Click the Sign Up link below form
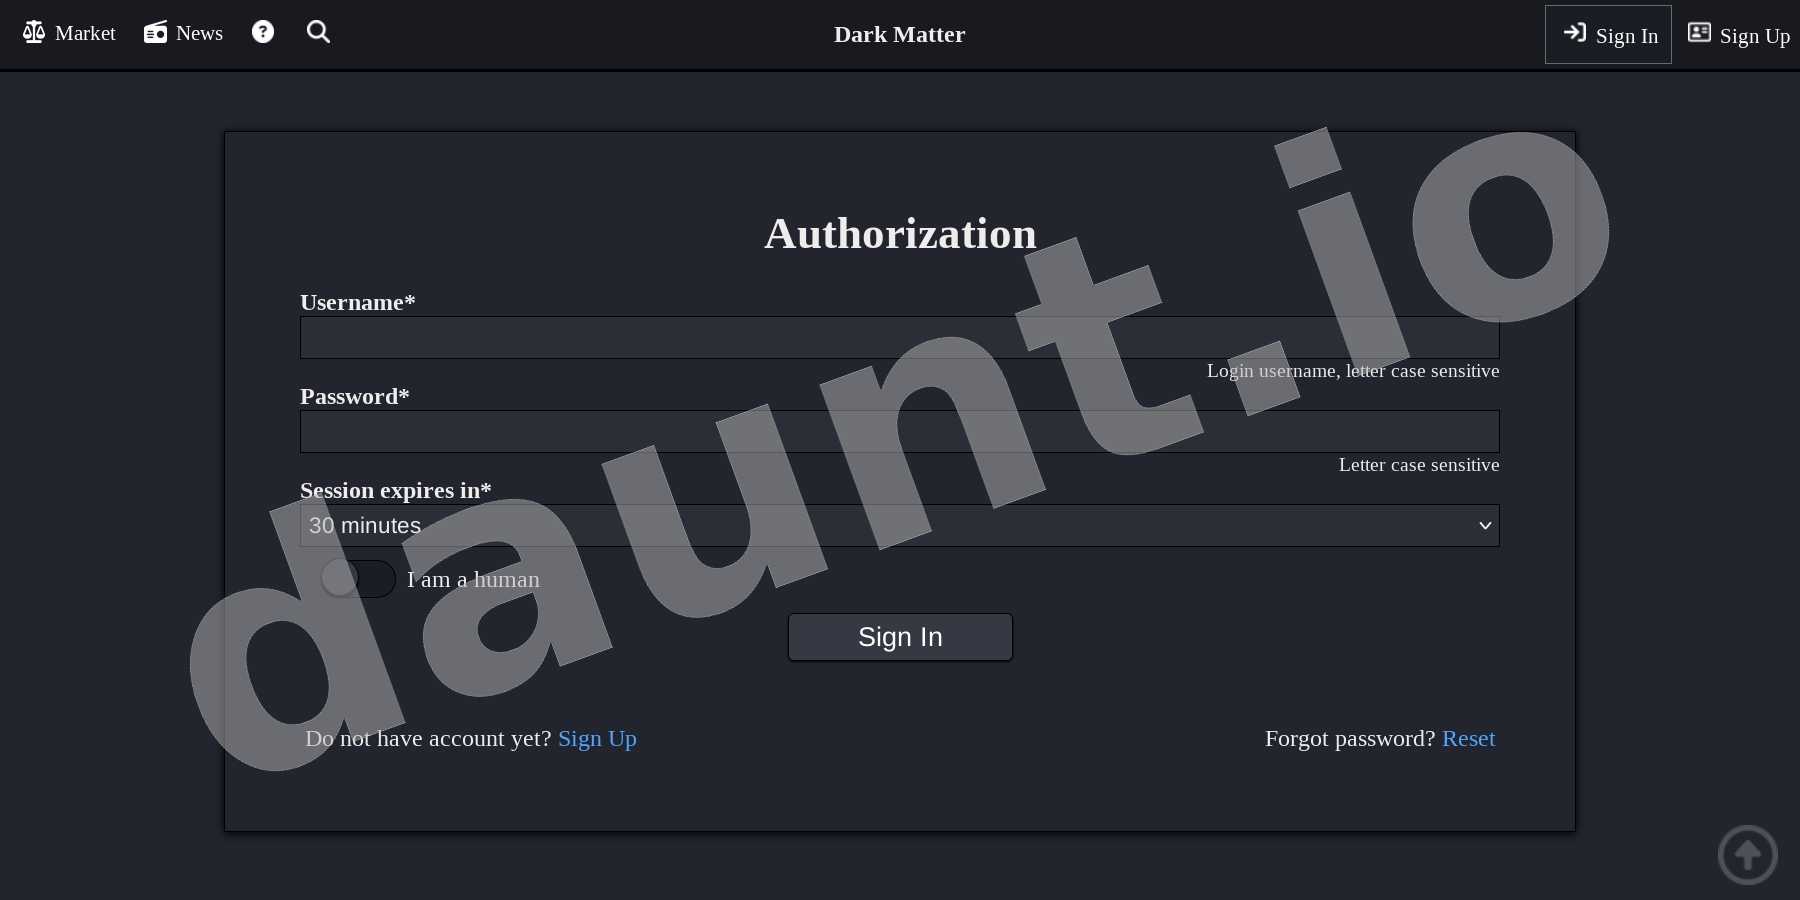 pyautogui.click(x=597, y=739)
